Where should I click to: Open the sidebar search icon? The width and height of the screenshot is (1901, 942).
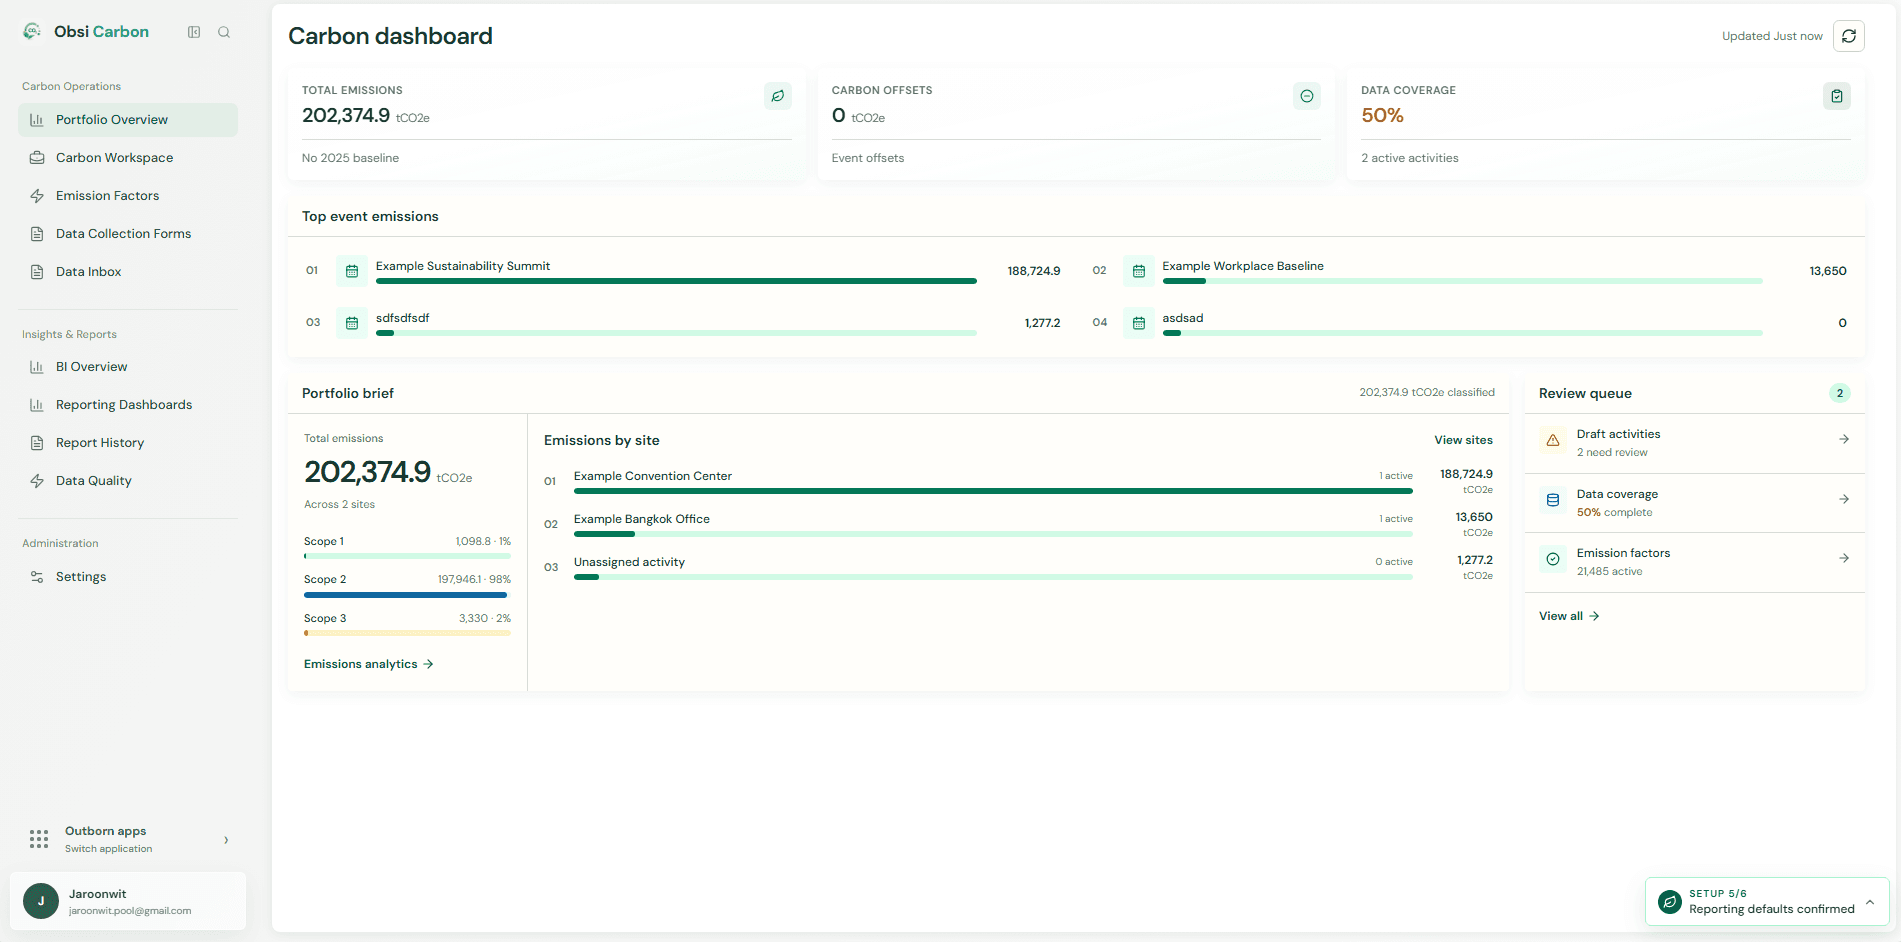[224, 32]
